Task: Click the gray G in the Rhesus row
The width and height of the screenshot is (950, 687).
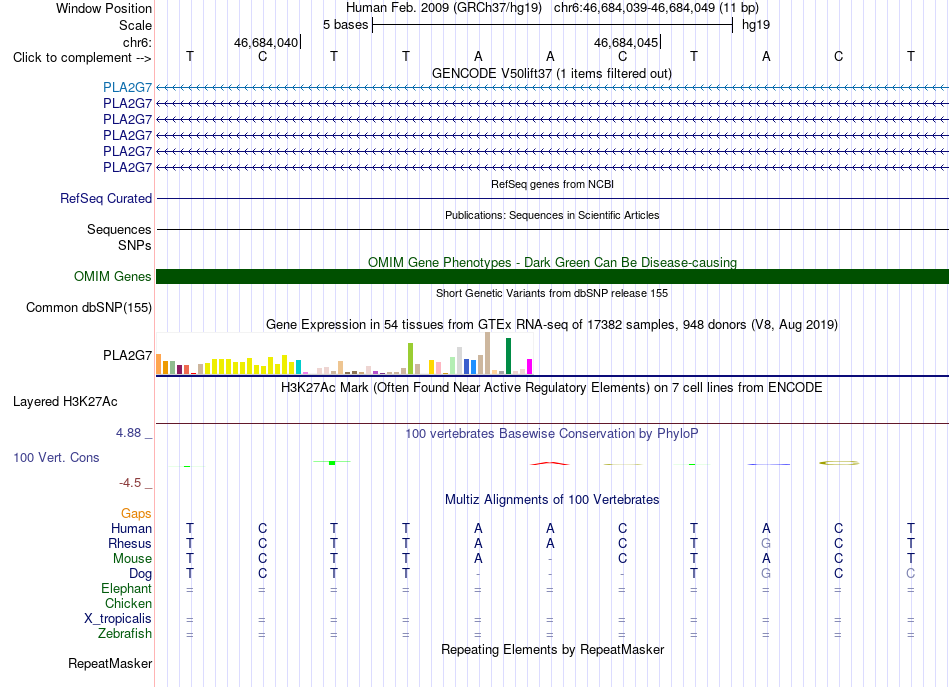Action: (766, 543)
